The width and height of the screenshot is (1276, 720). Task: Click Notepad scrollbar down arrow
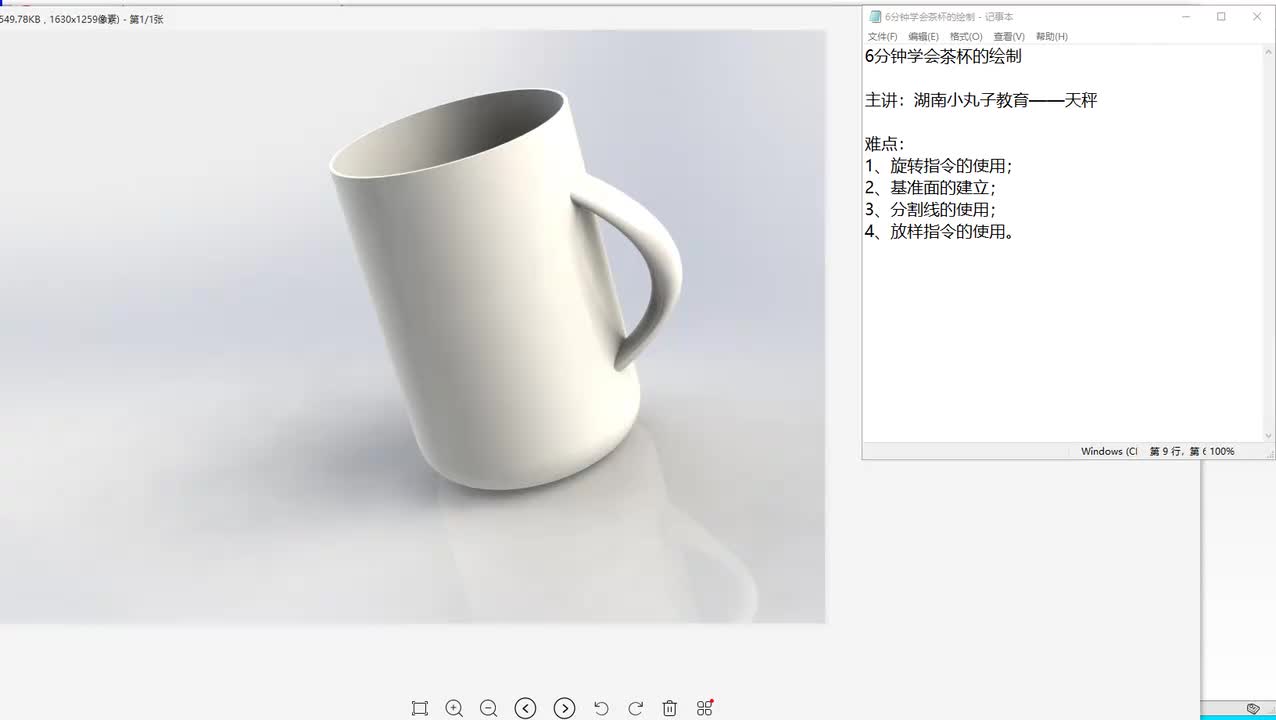click(x=1269, y=436)
